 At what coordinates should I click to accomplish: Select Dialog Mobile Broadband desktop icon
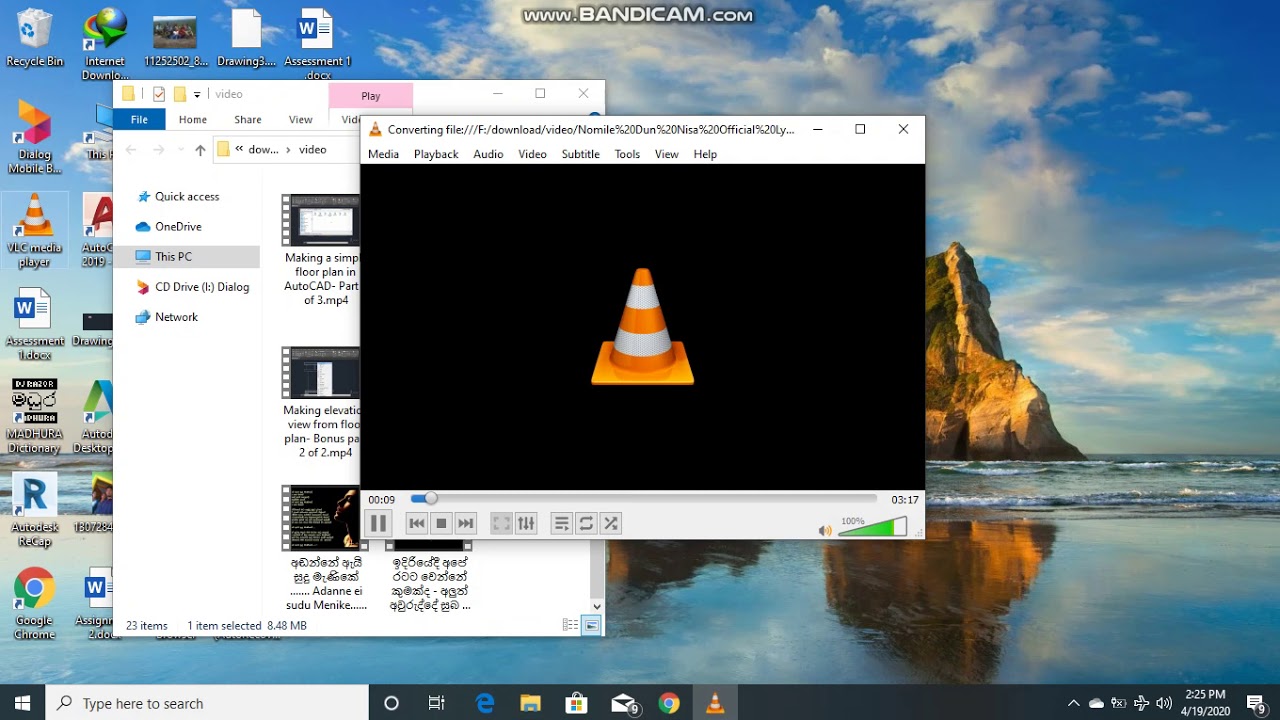[x=34, y=138]
